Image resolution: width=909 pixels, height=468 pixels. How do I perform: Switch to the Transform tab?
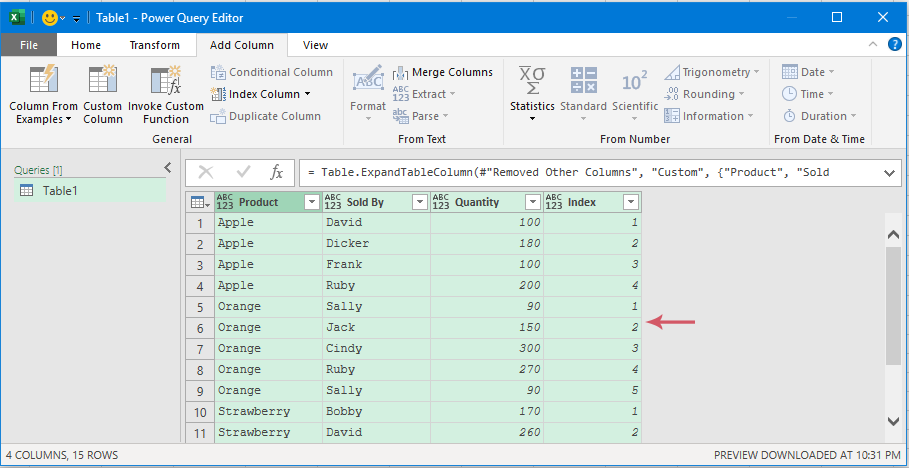154,45
